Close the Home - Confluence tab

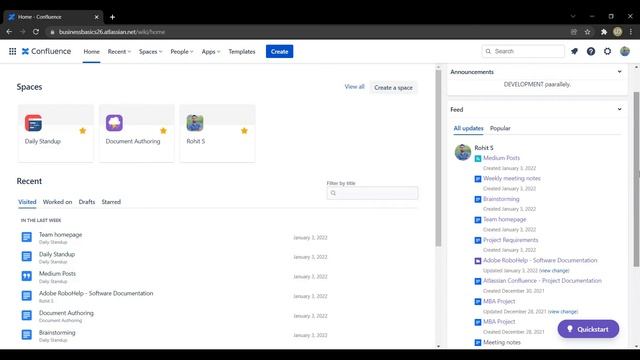(96, 17)
